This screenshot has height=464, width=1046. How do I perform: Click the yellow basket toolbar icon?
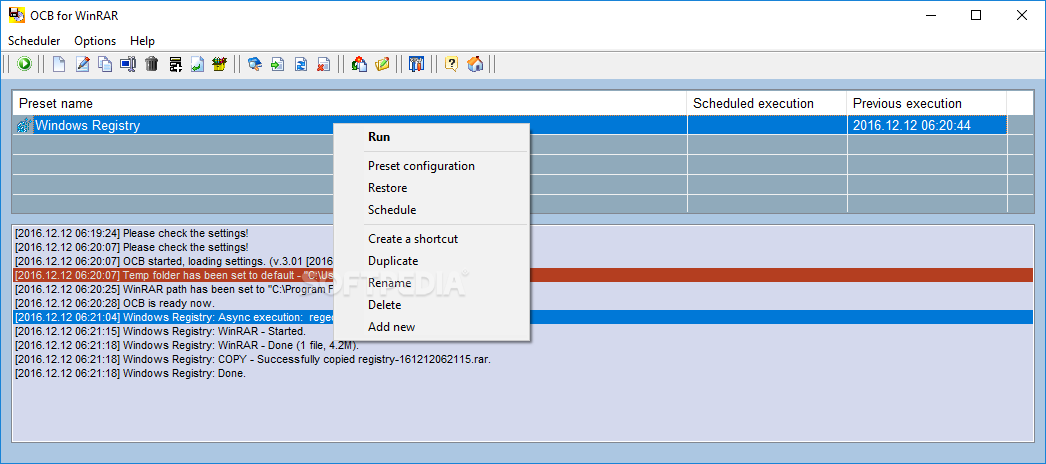click(219, 64)
